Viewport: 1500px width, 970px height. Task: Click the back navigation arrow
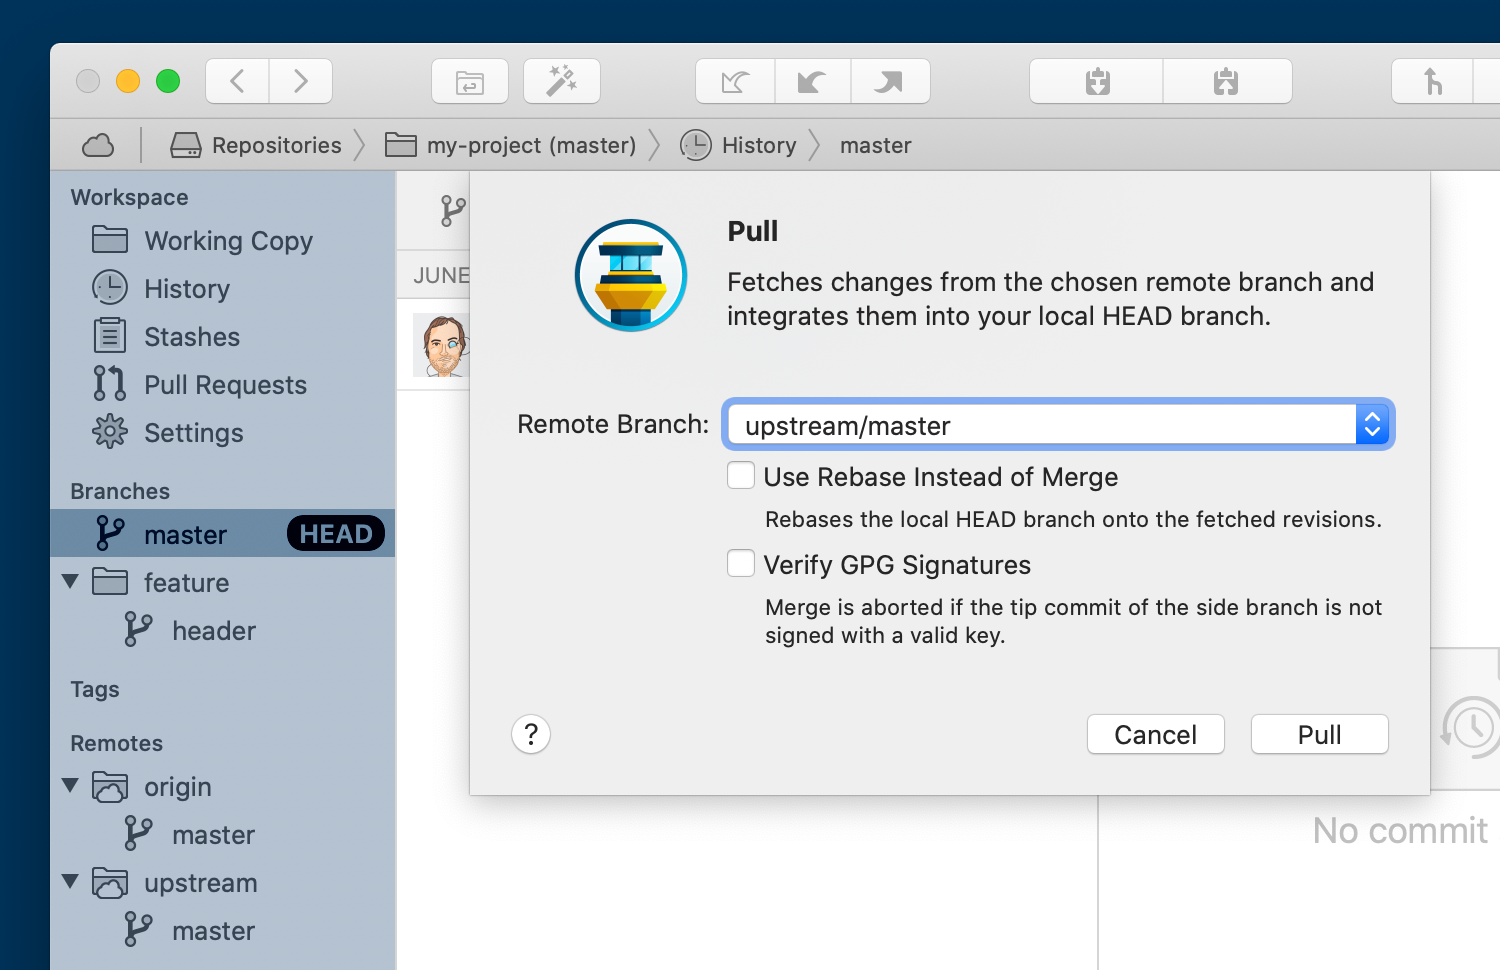click(x=237, y=81)
